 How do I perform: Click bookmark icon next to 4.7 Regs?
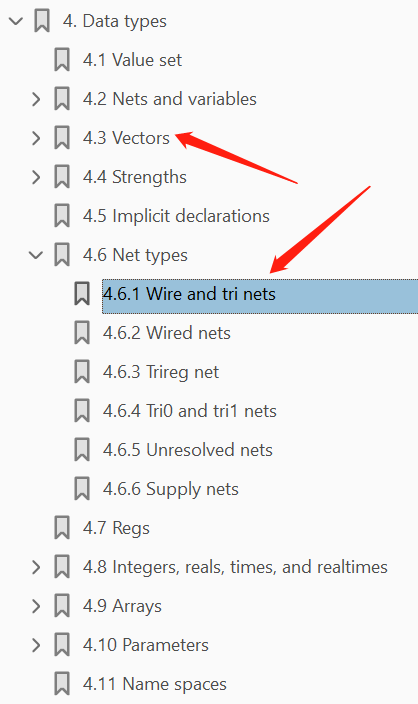pyautogui.click(x=62, y=528)
